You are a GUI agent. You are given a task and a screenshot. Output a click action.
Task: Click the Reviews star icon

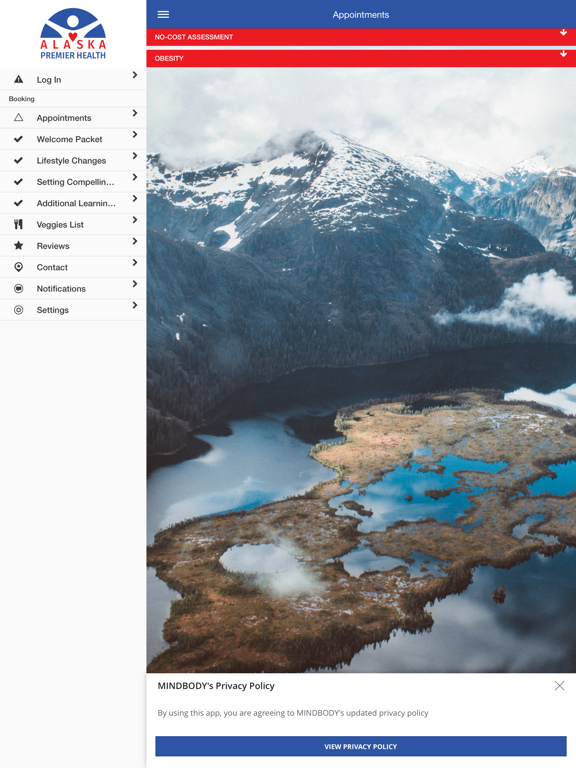click(x=19, y=245)
